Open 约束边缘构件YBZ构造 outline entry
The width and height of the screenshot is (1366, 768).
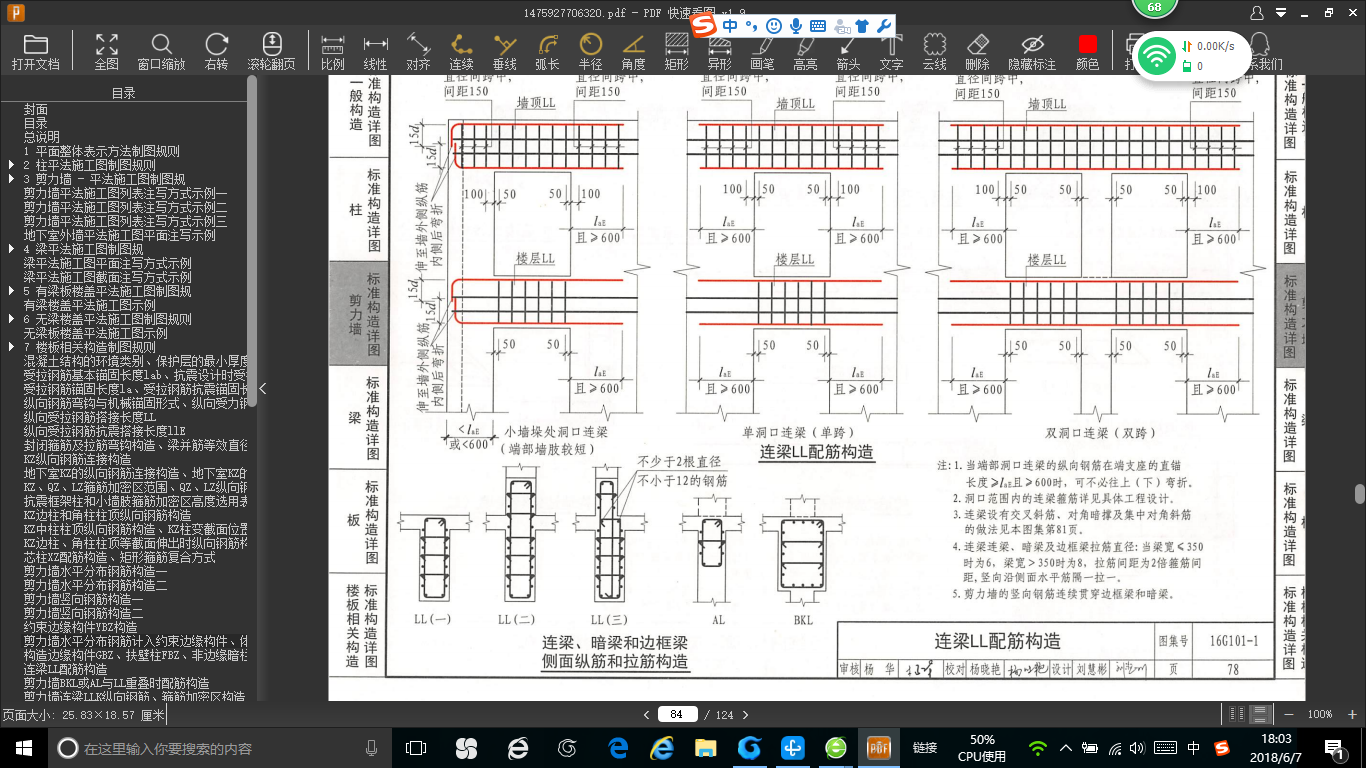coord(81,627)
